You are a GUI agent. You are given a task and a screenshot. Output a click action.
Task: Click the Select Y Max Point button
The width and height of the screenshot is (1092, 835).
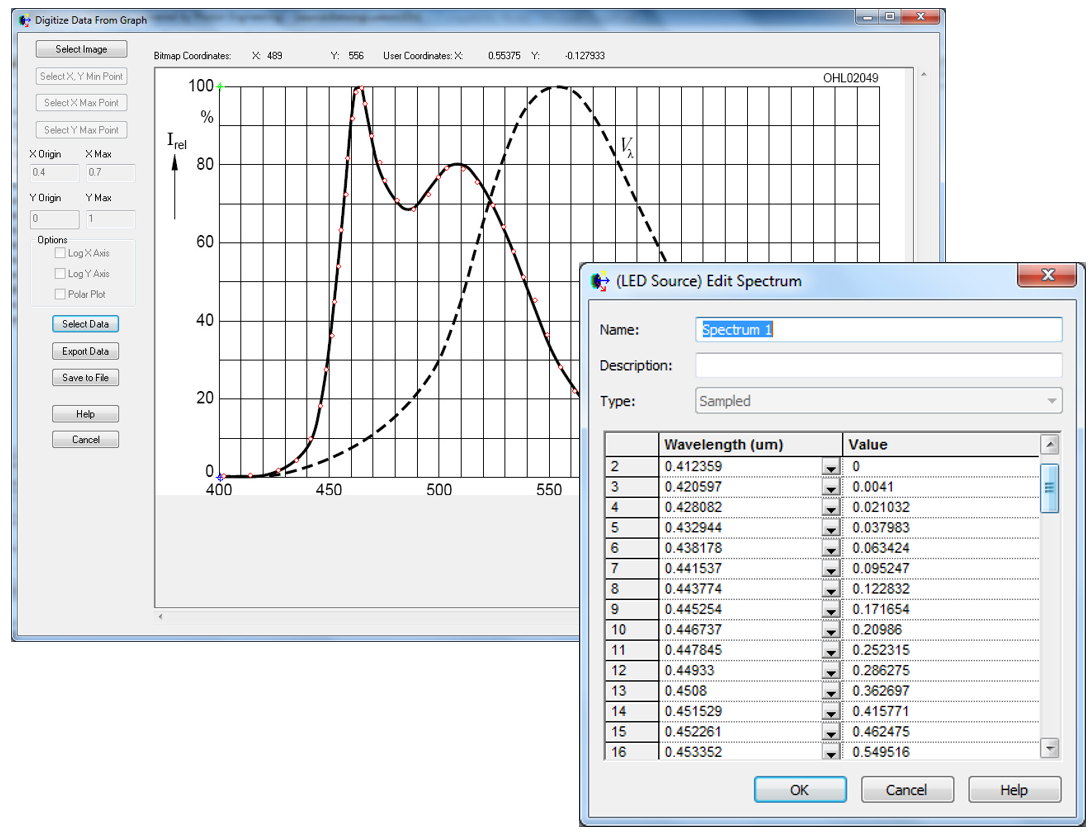81,130
